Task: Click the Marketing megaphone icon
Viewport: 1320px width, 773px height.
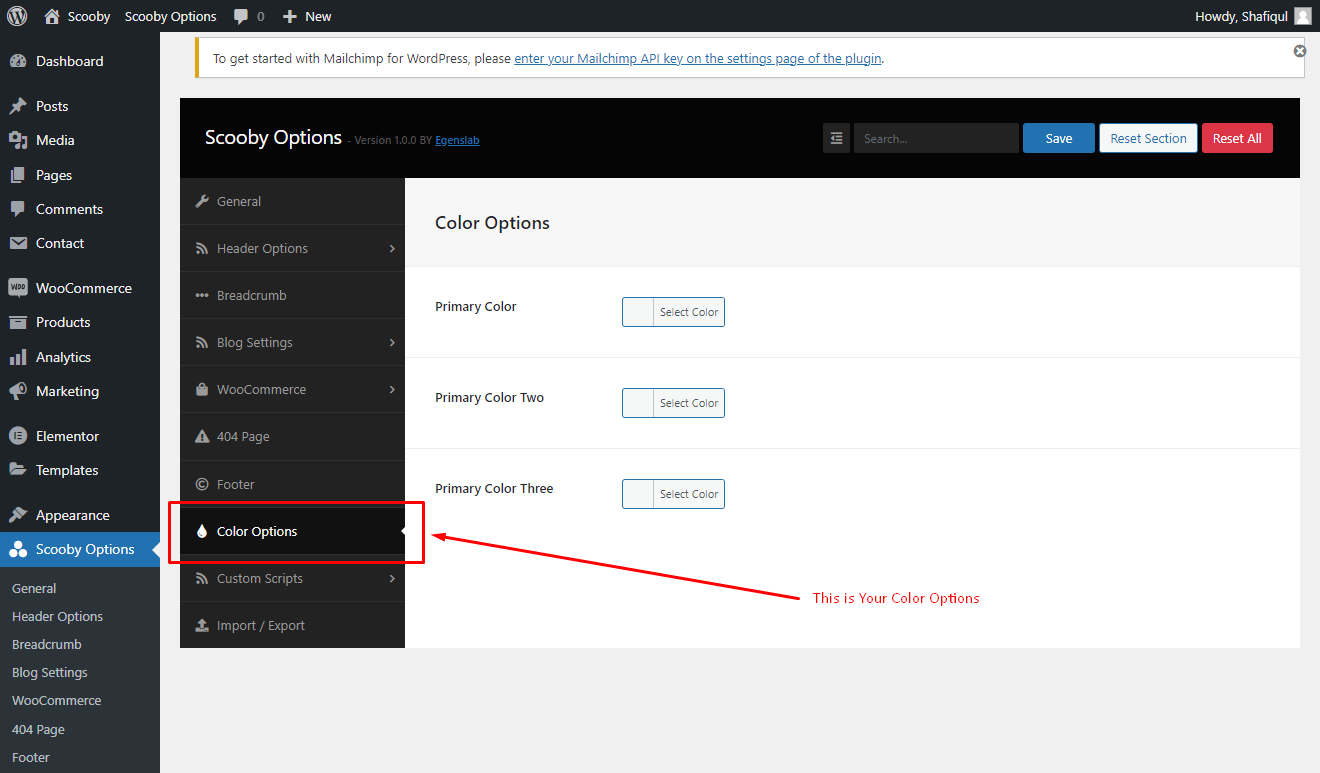Action: coord(18,391)
